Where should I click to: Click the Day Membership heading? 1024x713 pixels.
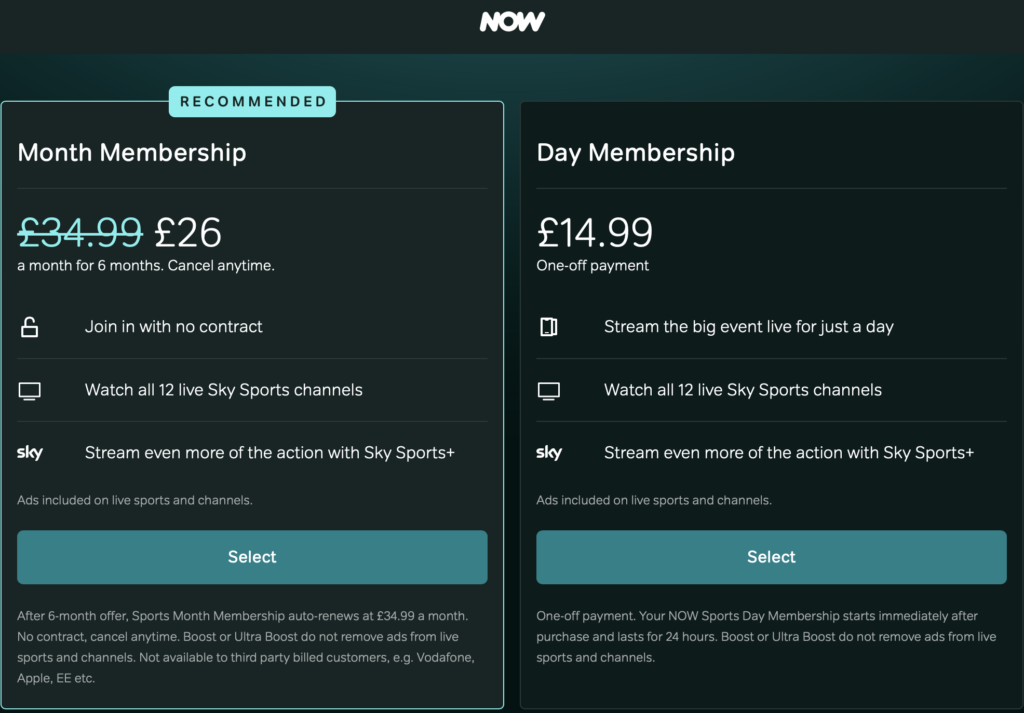[x=635, y=152]
